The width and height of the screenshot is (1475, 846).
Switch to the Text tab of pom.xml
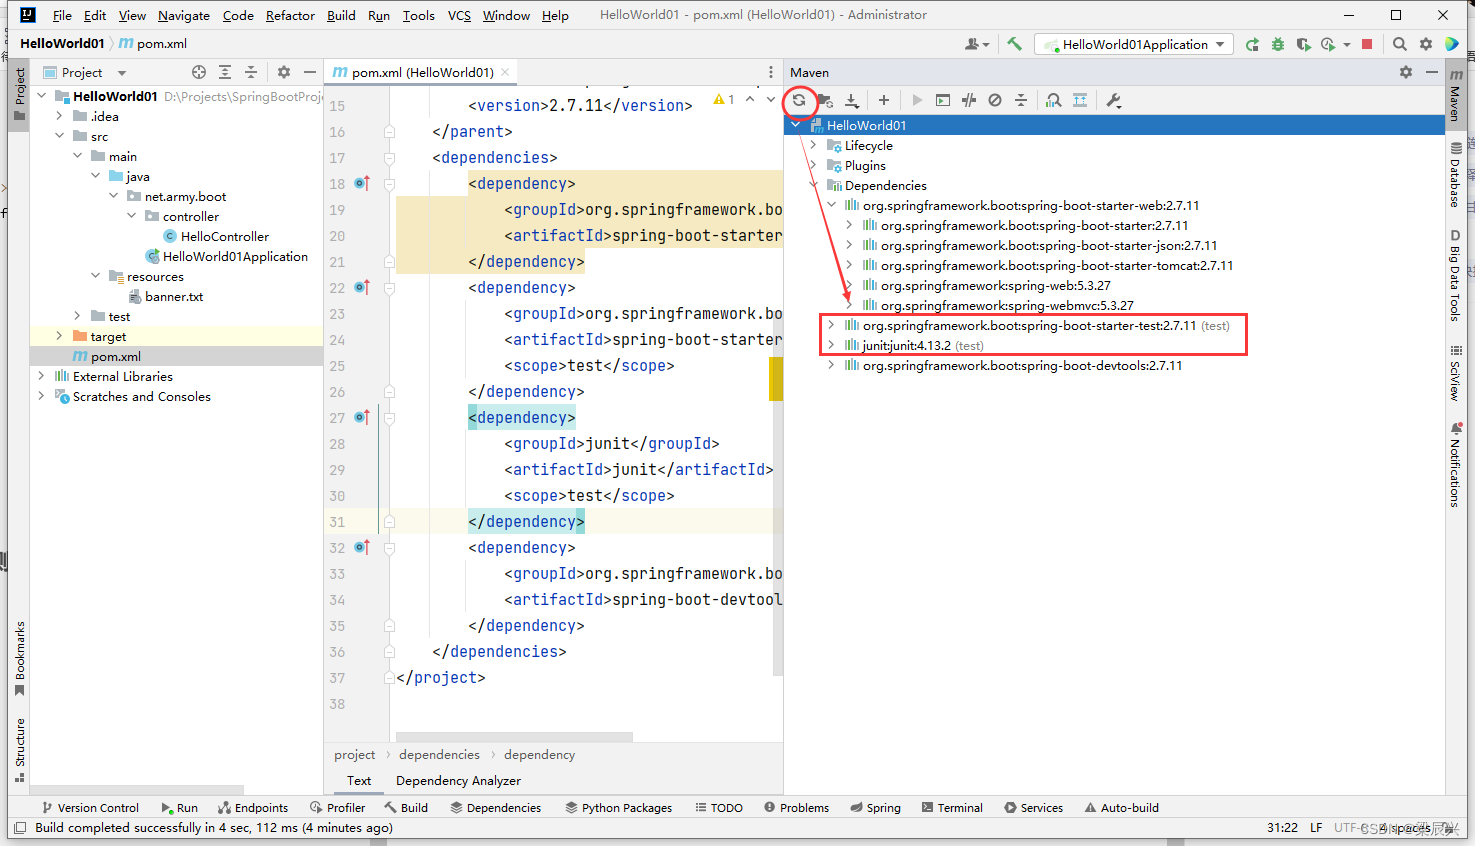359,780
